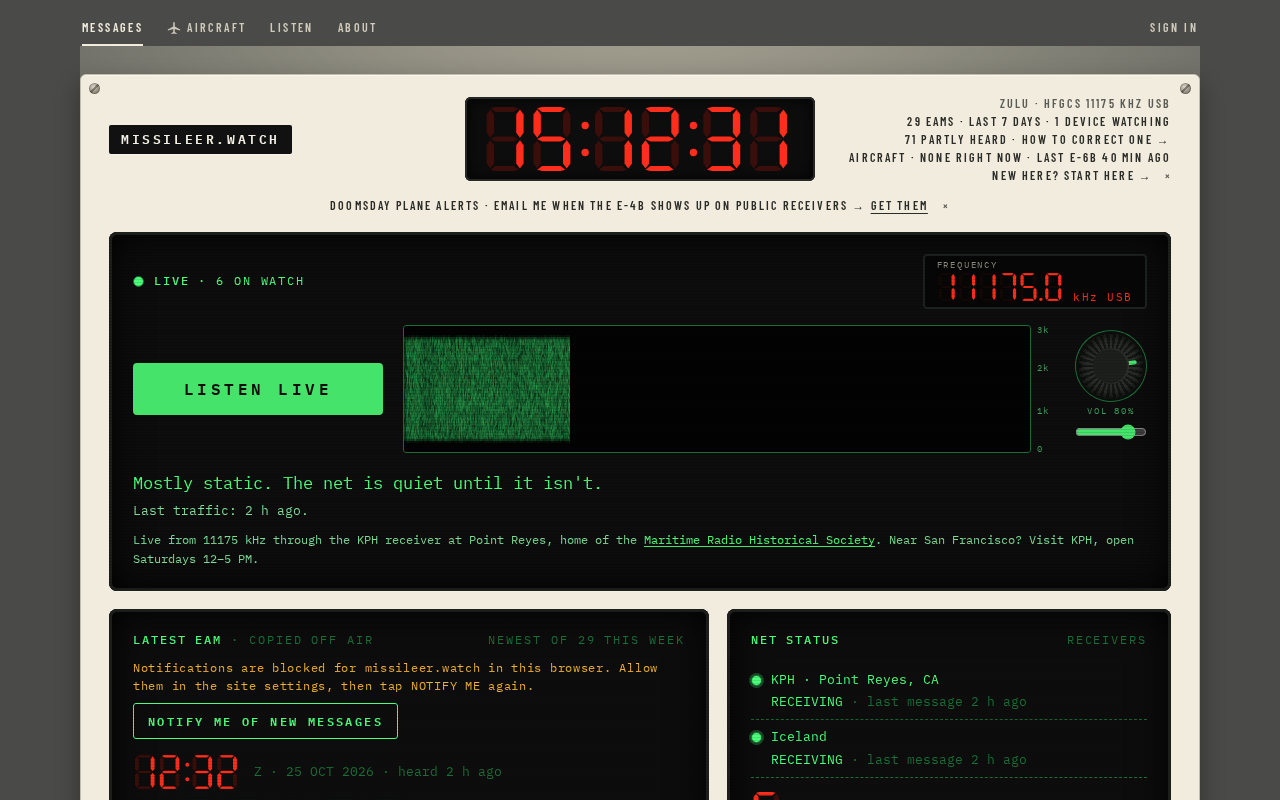
Task: Click the "LATEST EAM" panel heading
Action: pos(177,640)
